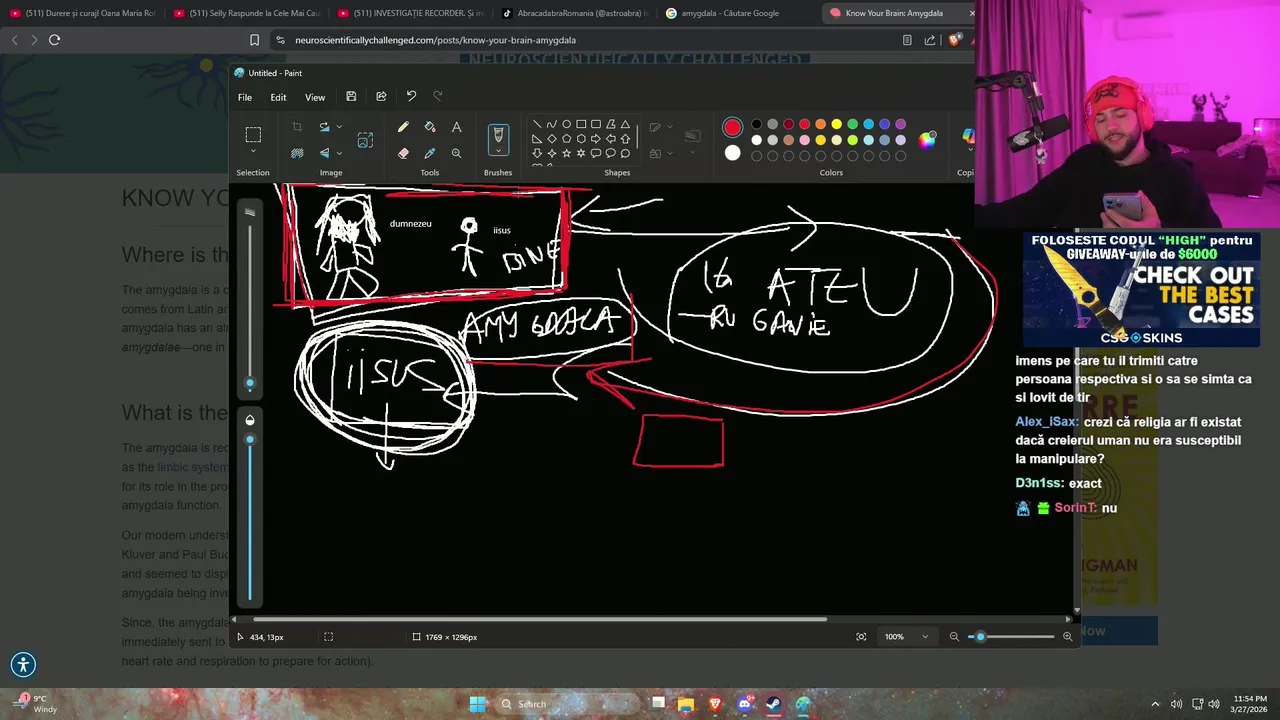Viewport: 1280px width, 720px height.
Task: Select the Oval shape
Action: tap(566, 124)
